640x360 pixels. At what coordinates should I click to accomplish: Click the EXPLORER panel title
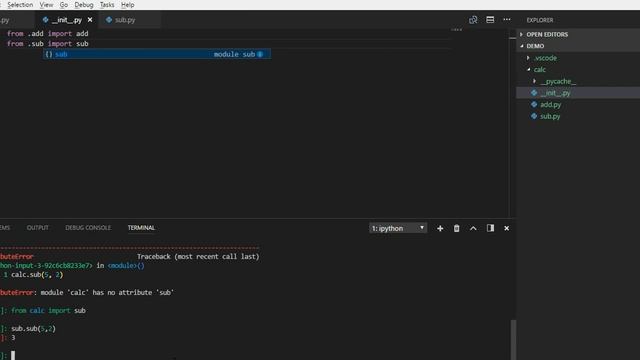click(540, 20)
